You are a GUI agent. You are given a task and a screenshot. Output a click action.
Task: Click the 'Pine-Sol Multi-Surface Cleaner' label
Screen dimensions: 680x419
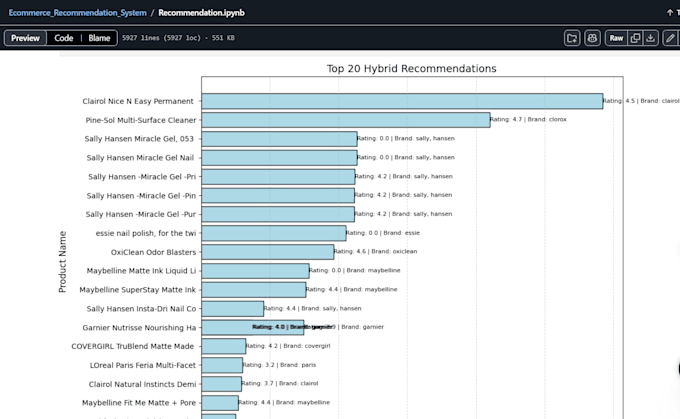pos(141,120)
